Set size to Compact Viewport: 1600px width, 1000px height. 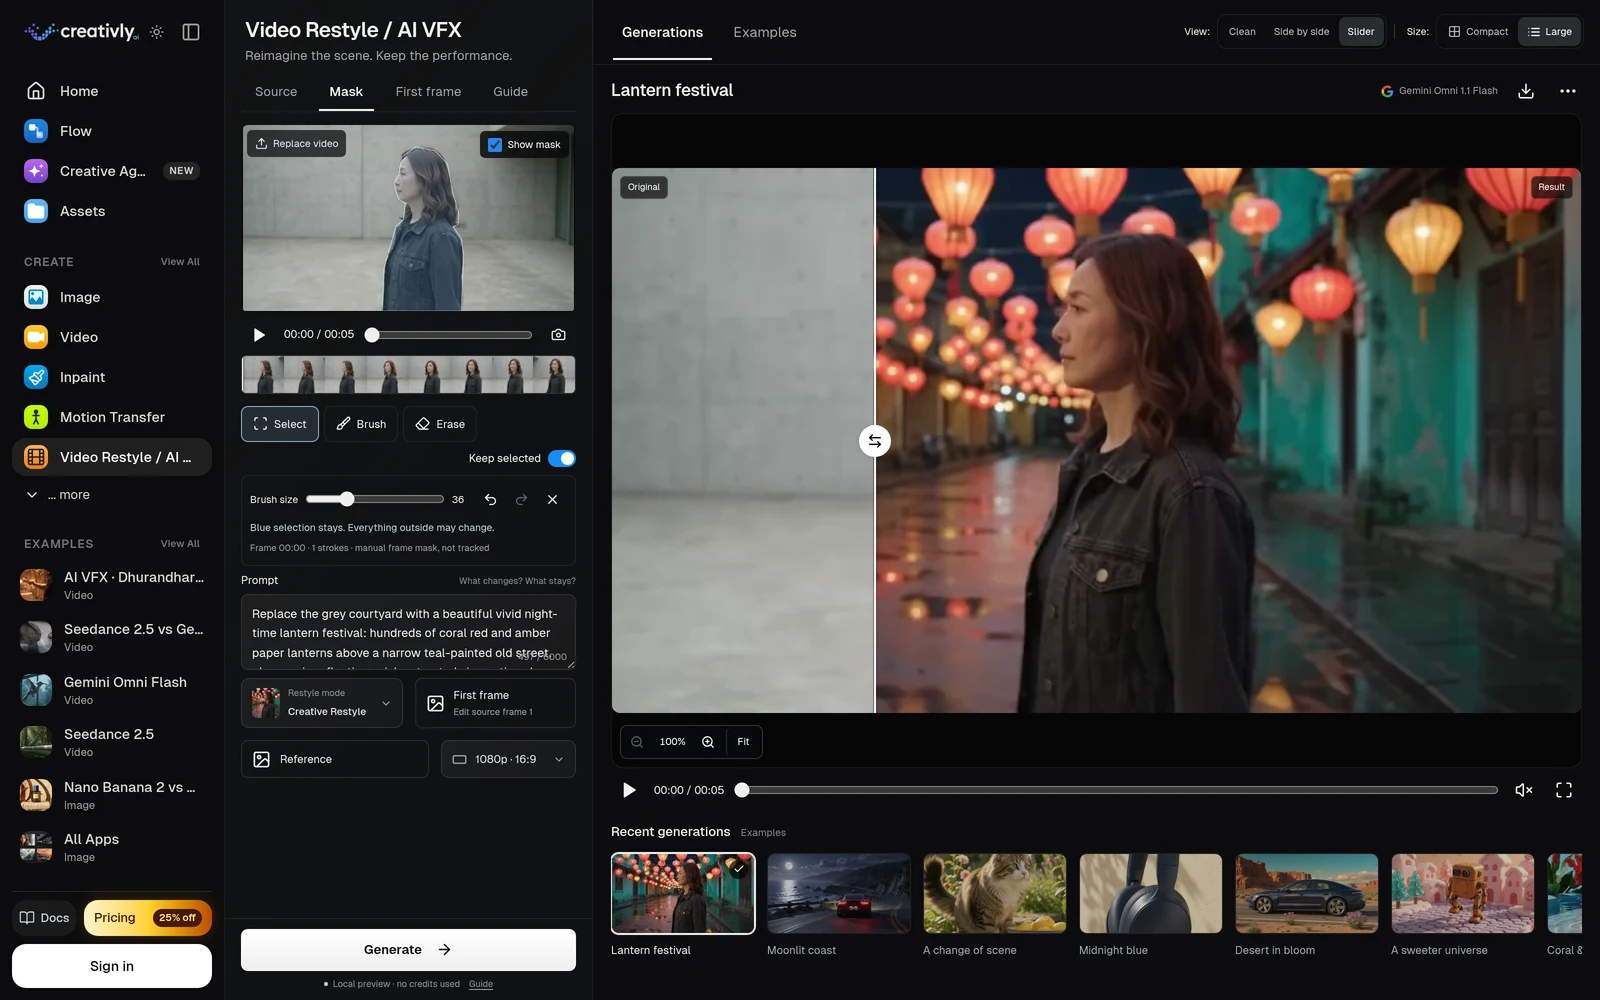point(1478,32)
